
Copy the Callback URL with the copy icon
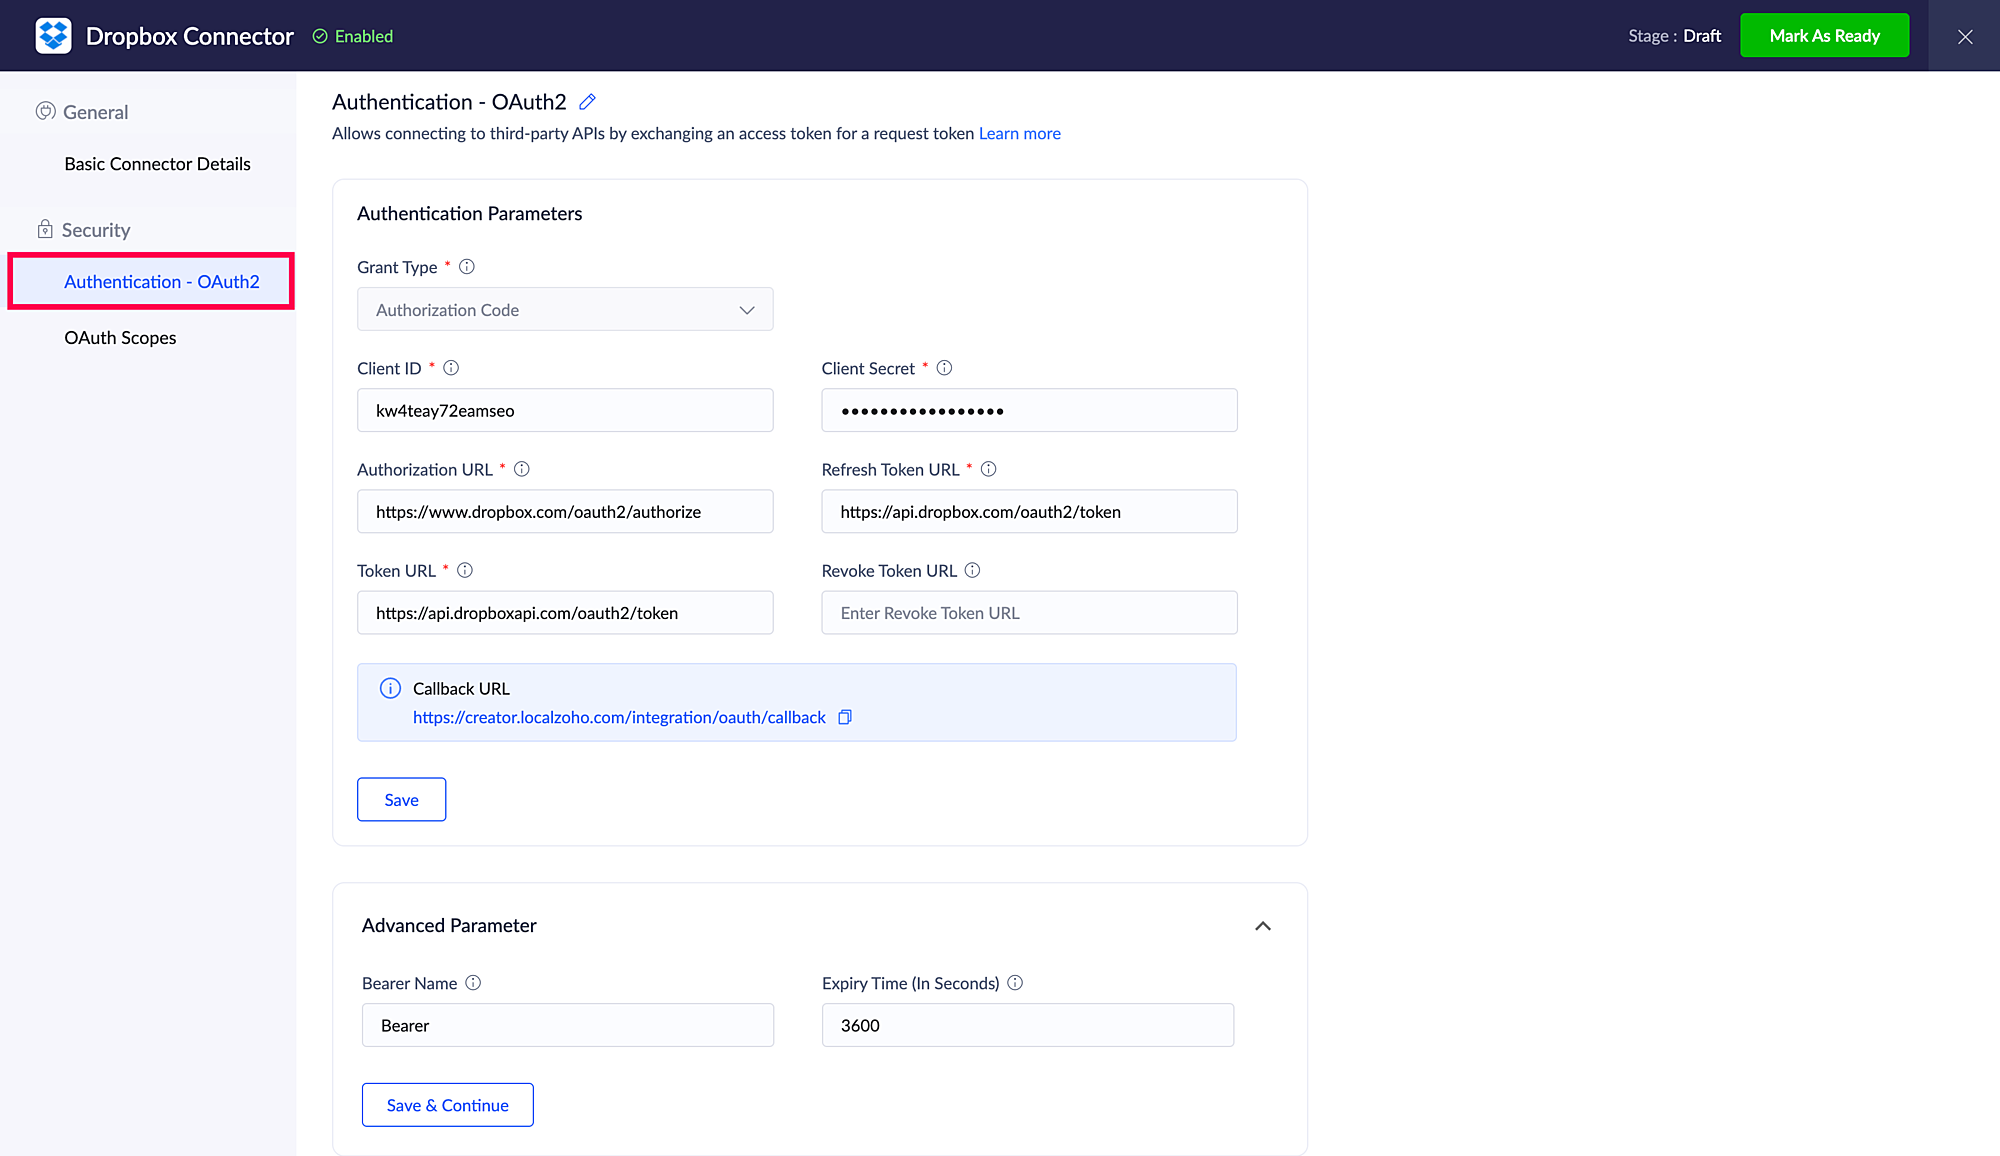(x=845, y=717)
